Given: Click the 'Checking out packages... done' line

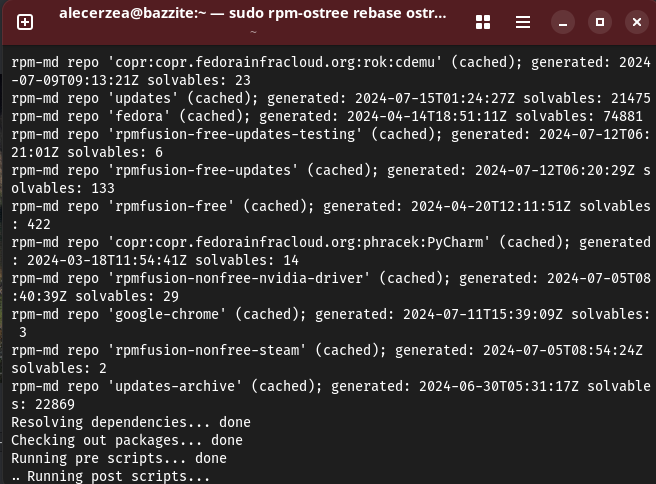Looking at the screenshot, I should click(x=126, y=440).
